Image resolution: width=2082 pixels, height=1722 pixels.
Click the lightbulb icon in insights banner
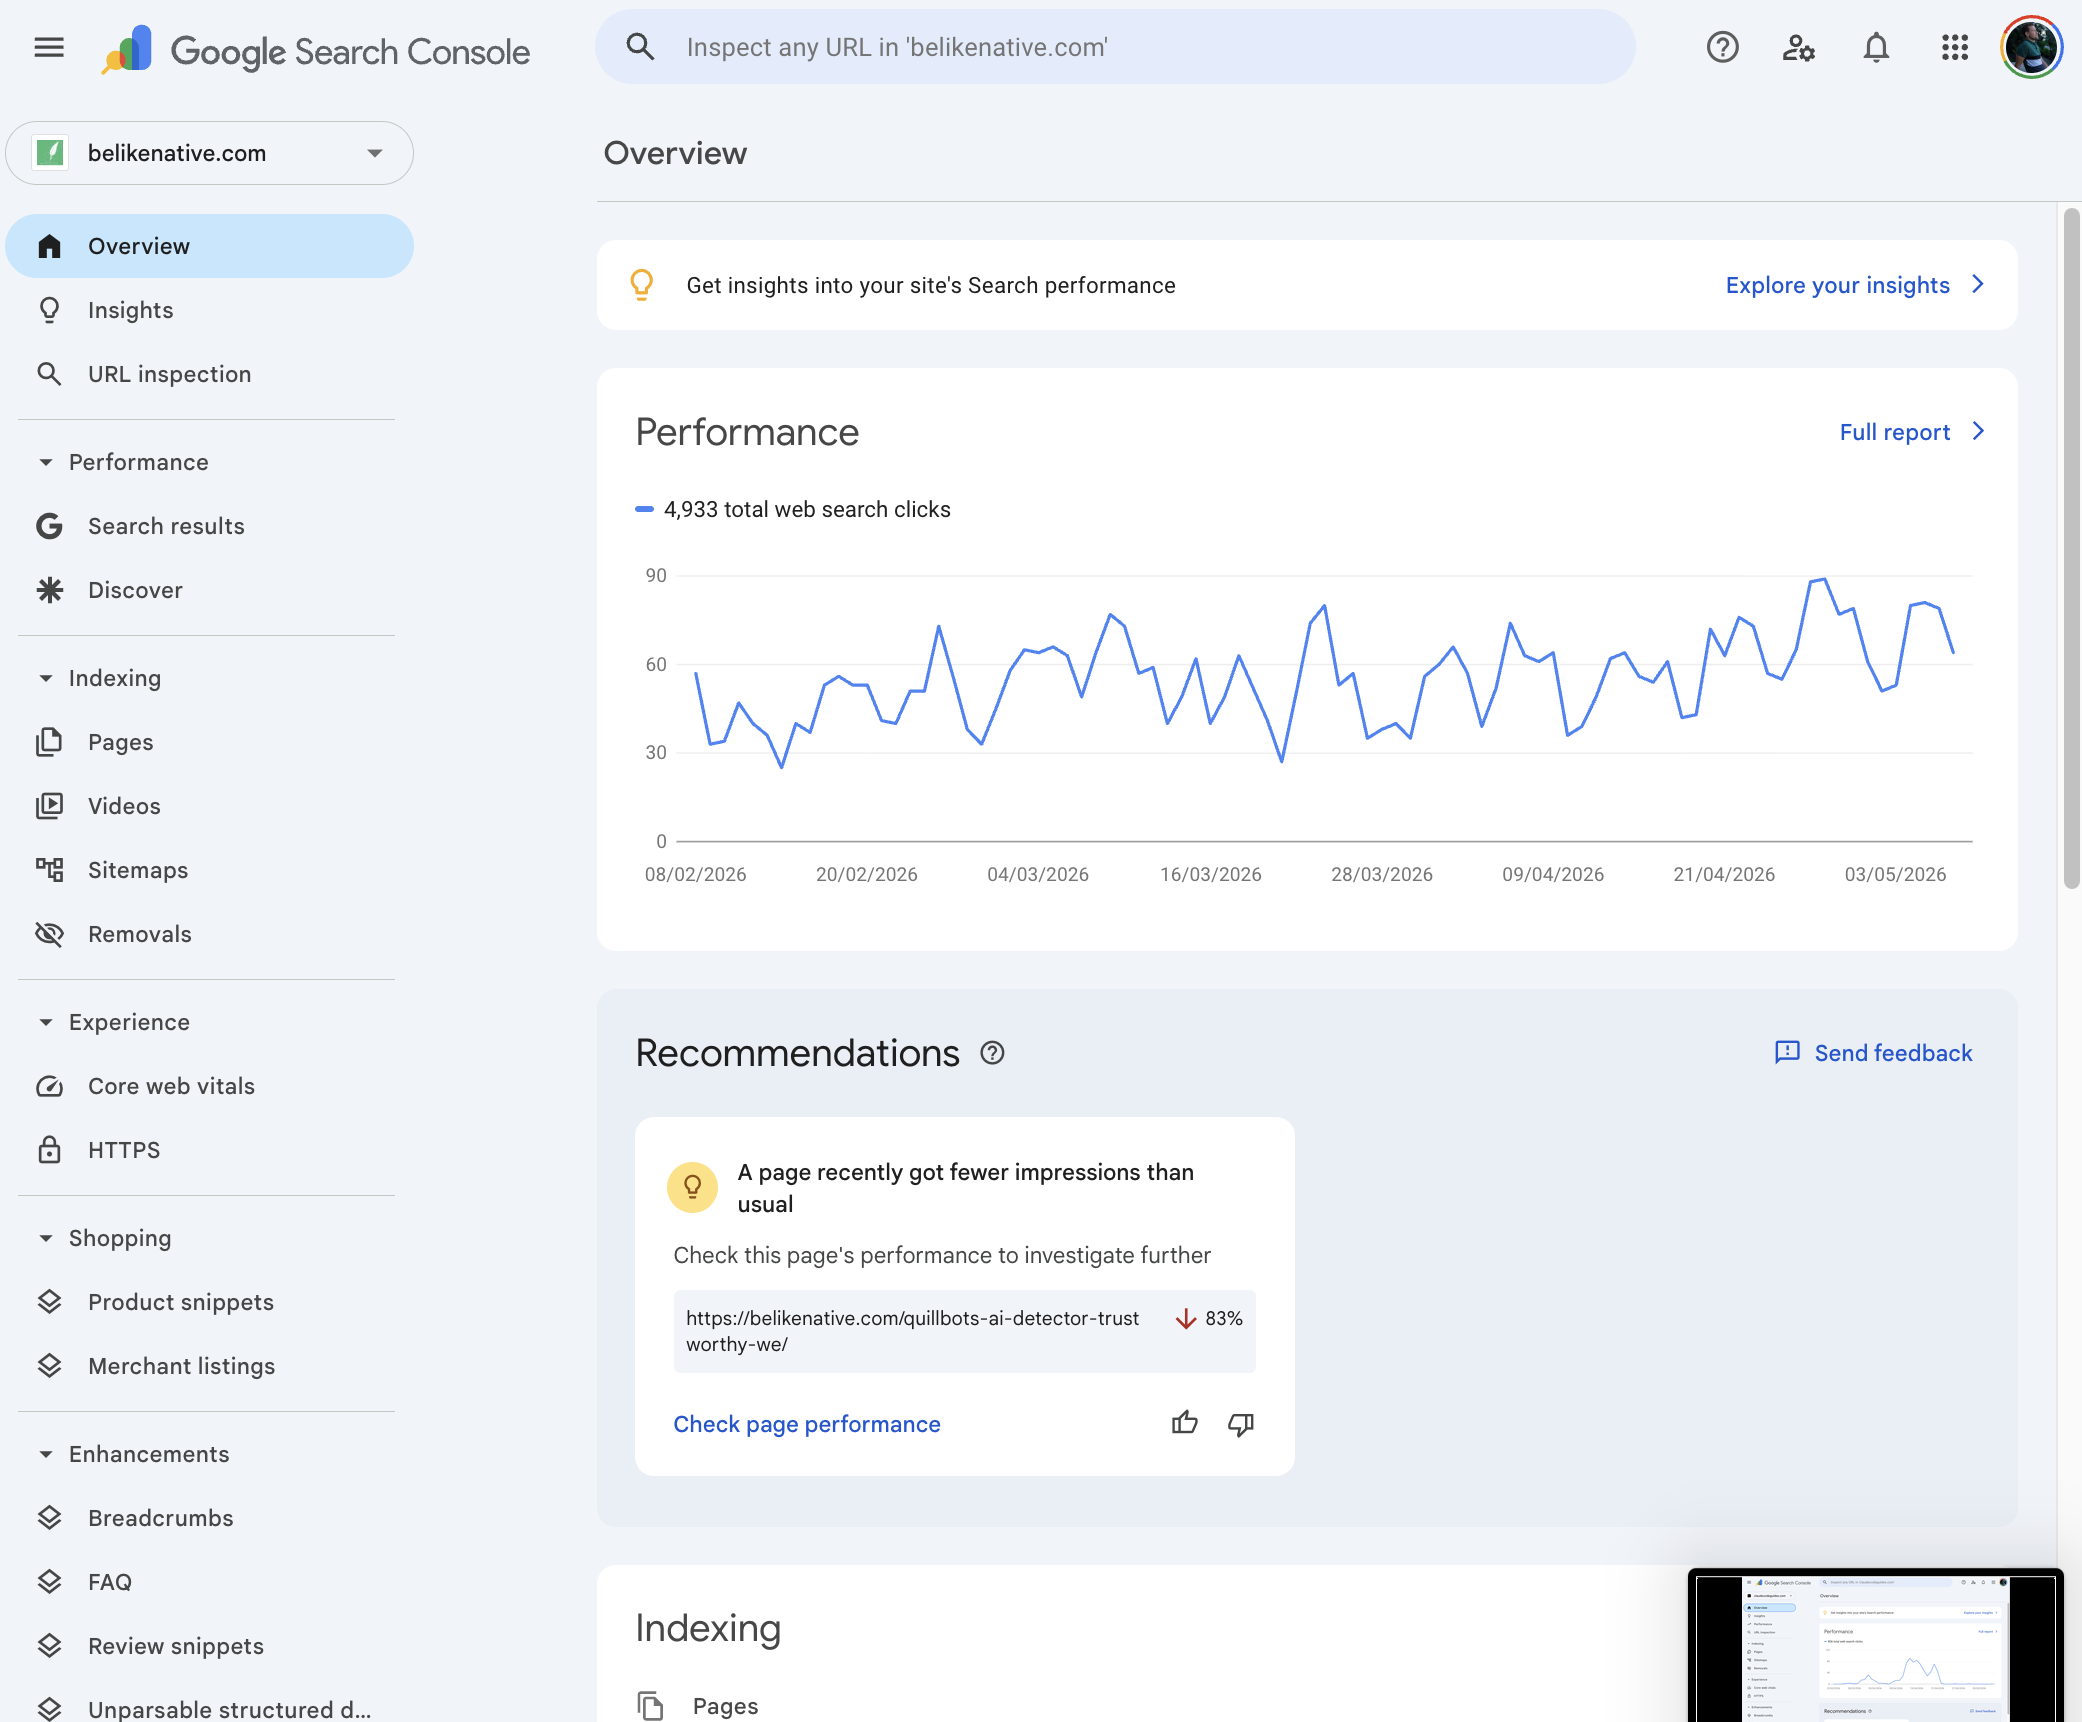tap(642, 285)
